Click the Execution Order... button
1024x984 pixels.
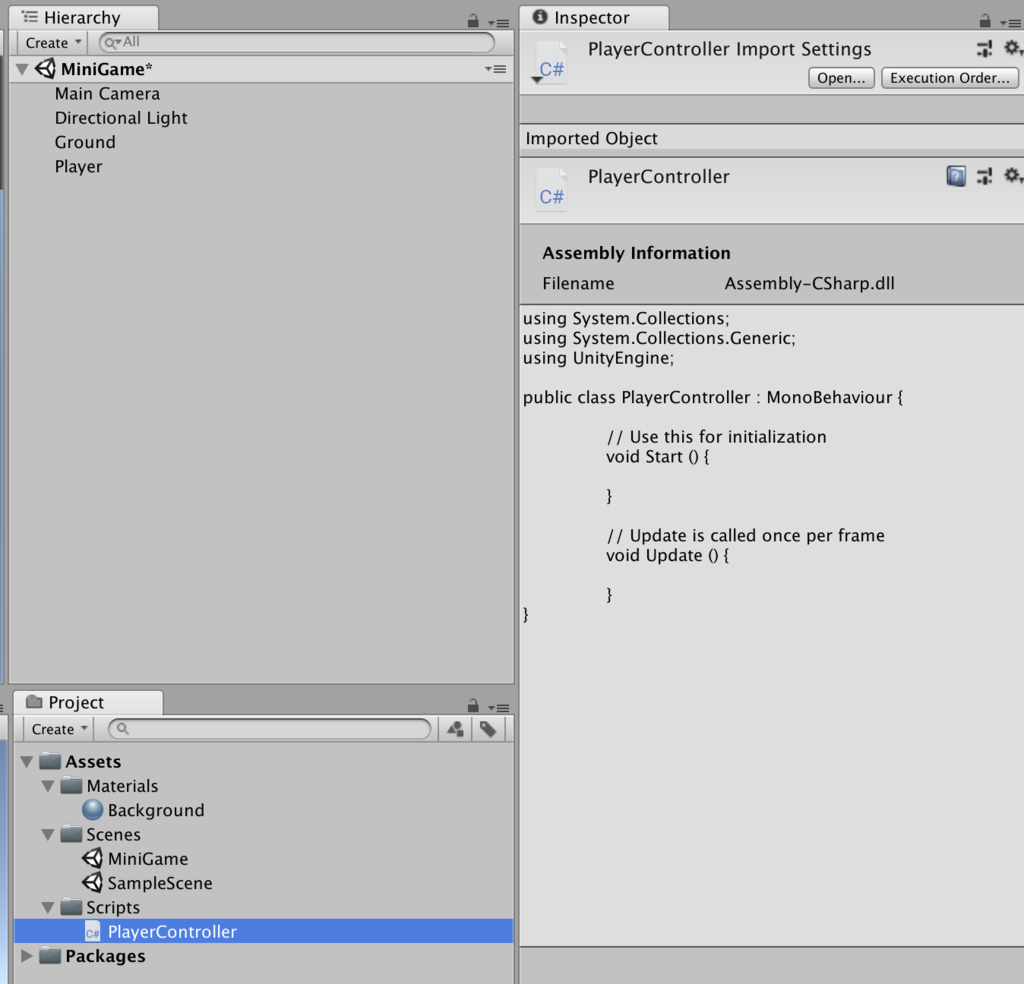(x=950, y=78)
